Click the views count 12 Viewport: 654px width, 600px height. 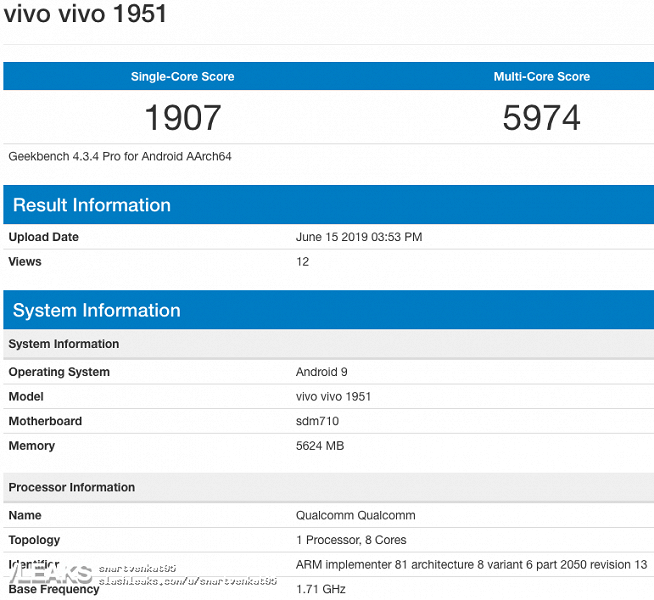[x=302, y=261]
